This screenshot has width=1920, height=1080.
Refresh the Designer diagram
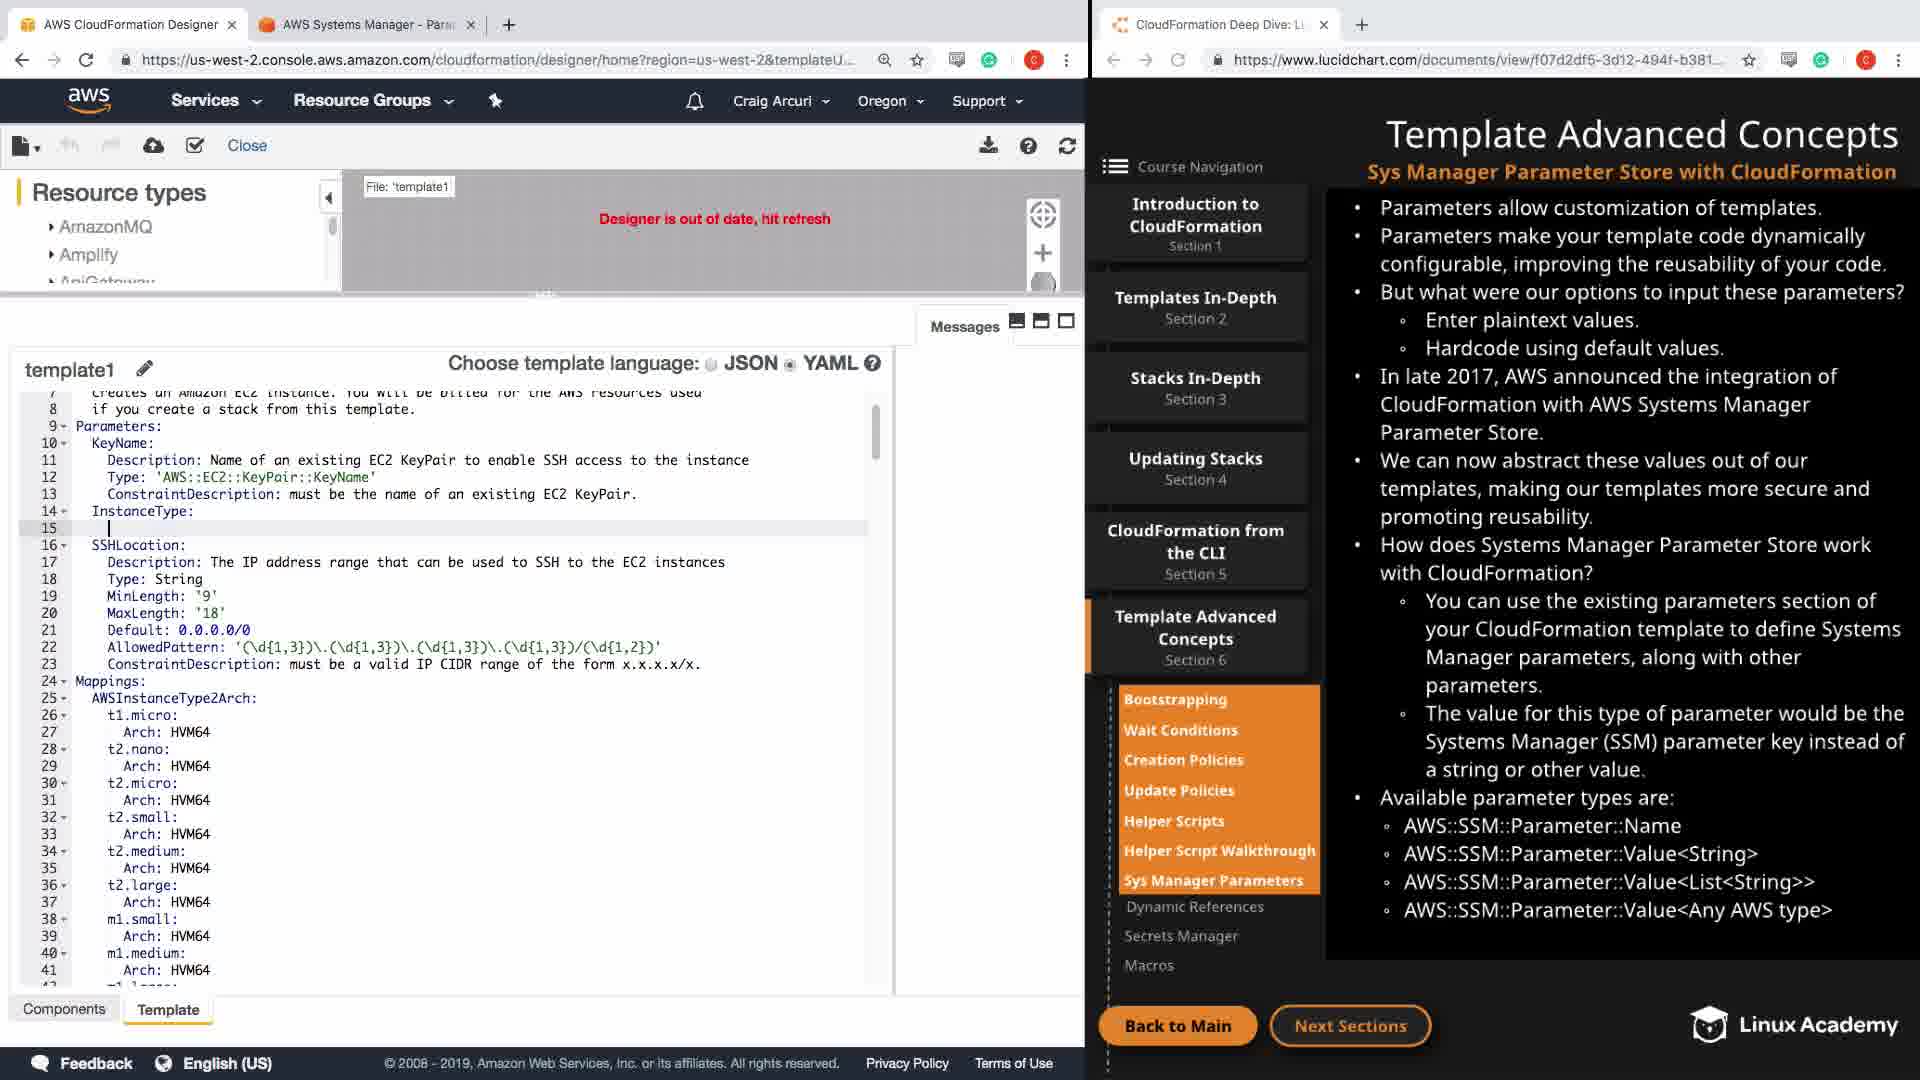coord(1067,146)
